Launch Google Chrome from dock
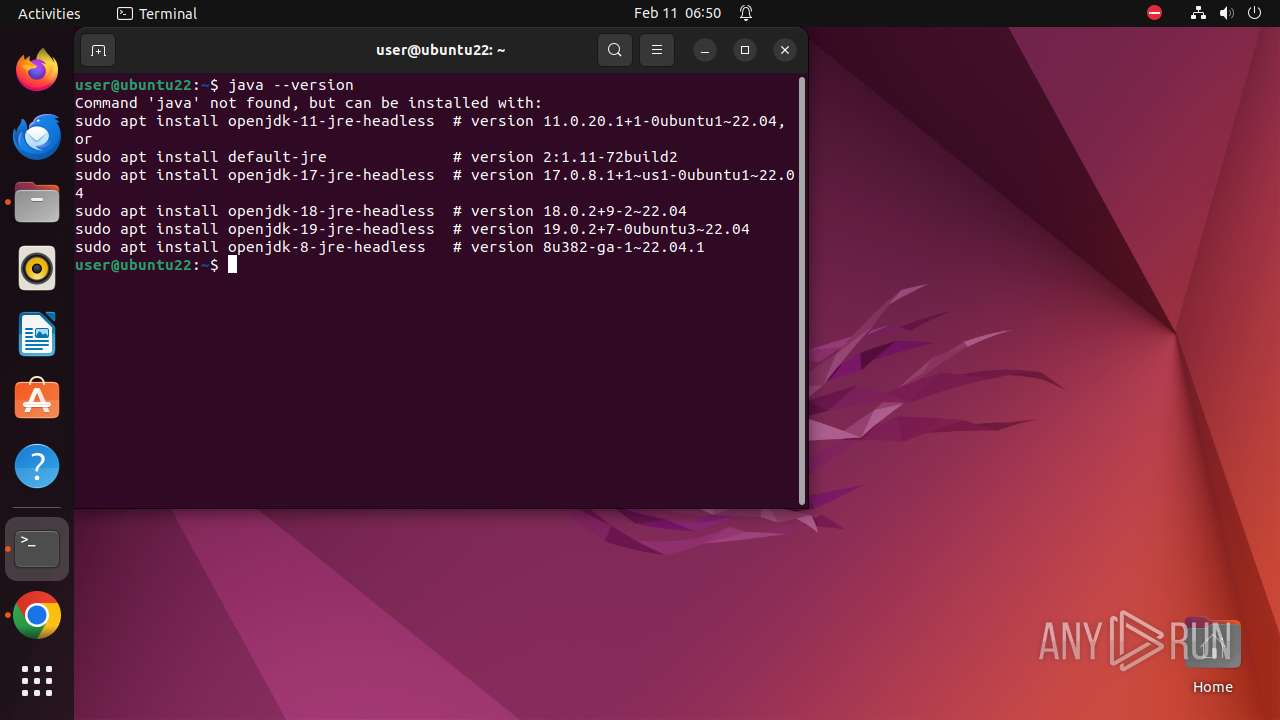 [x=37, y=616]
